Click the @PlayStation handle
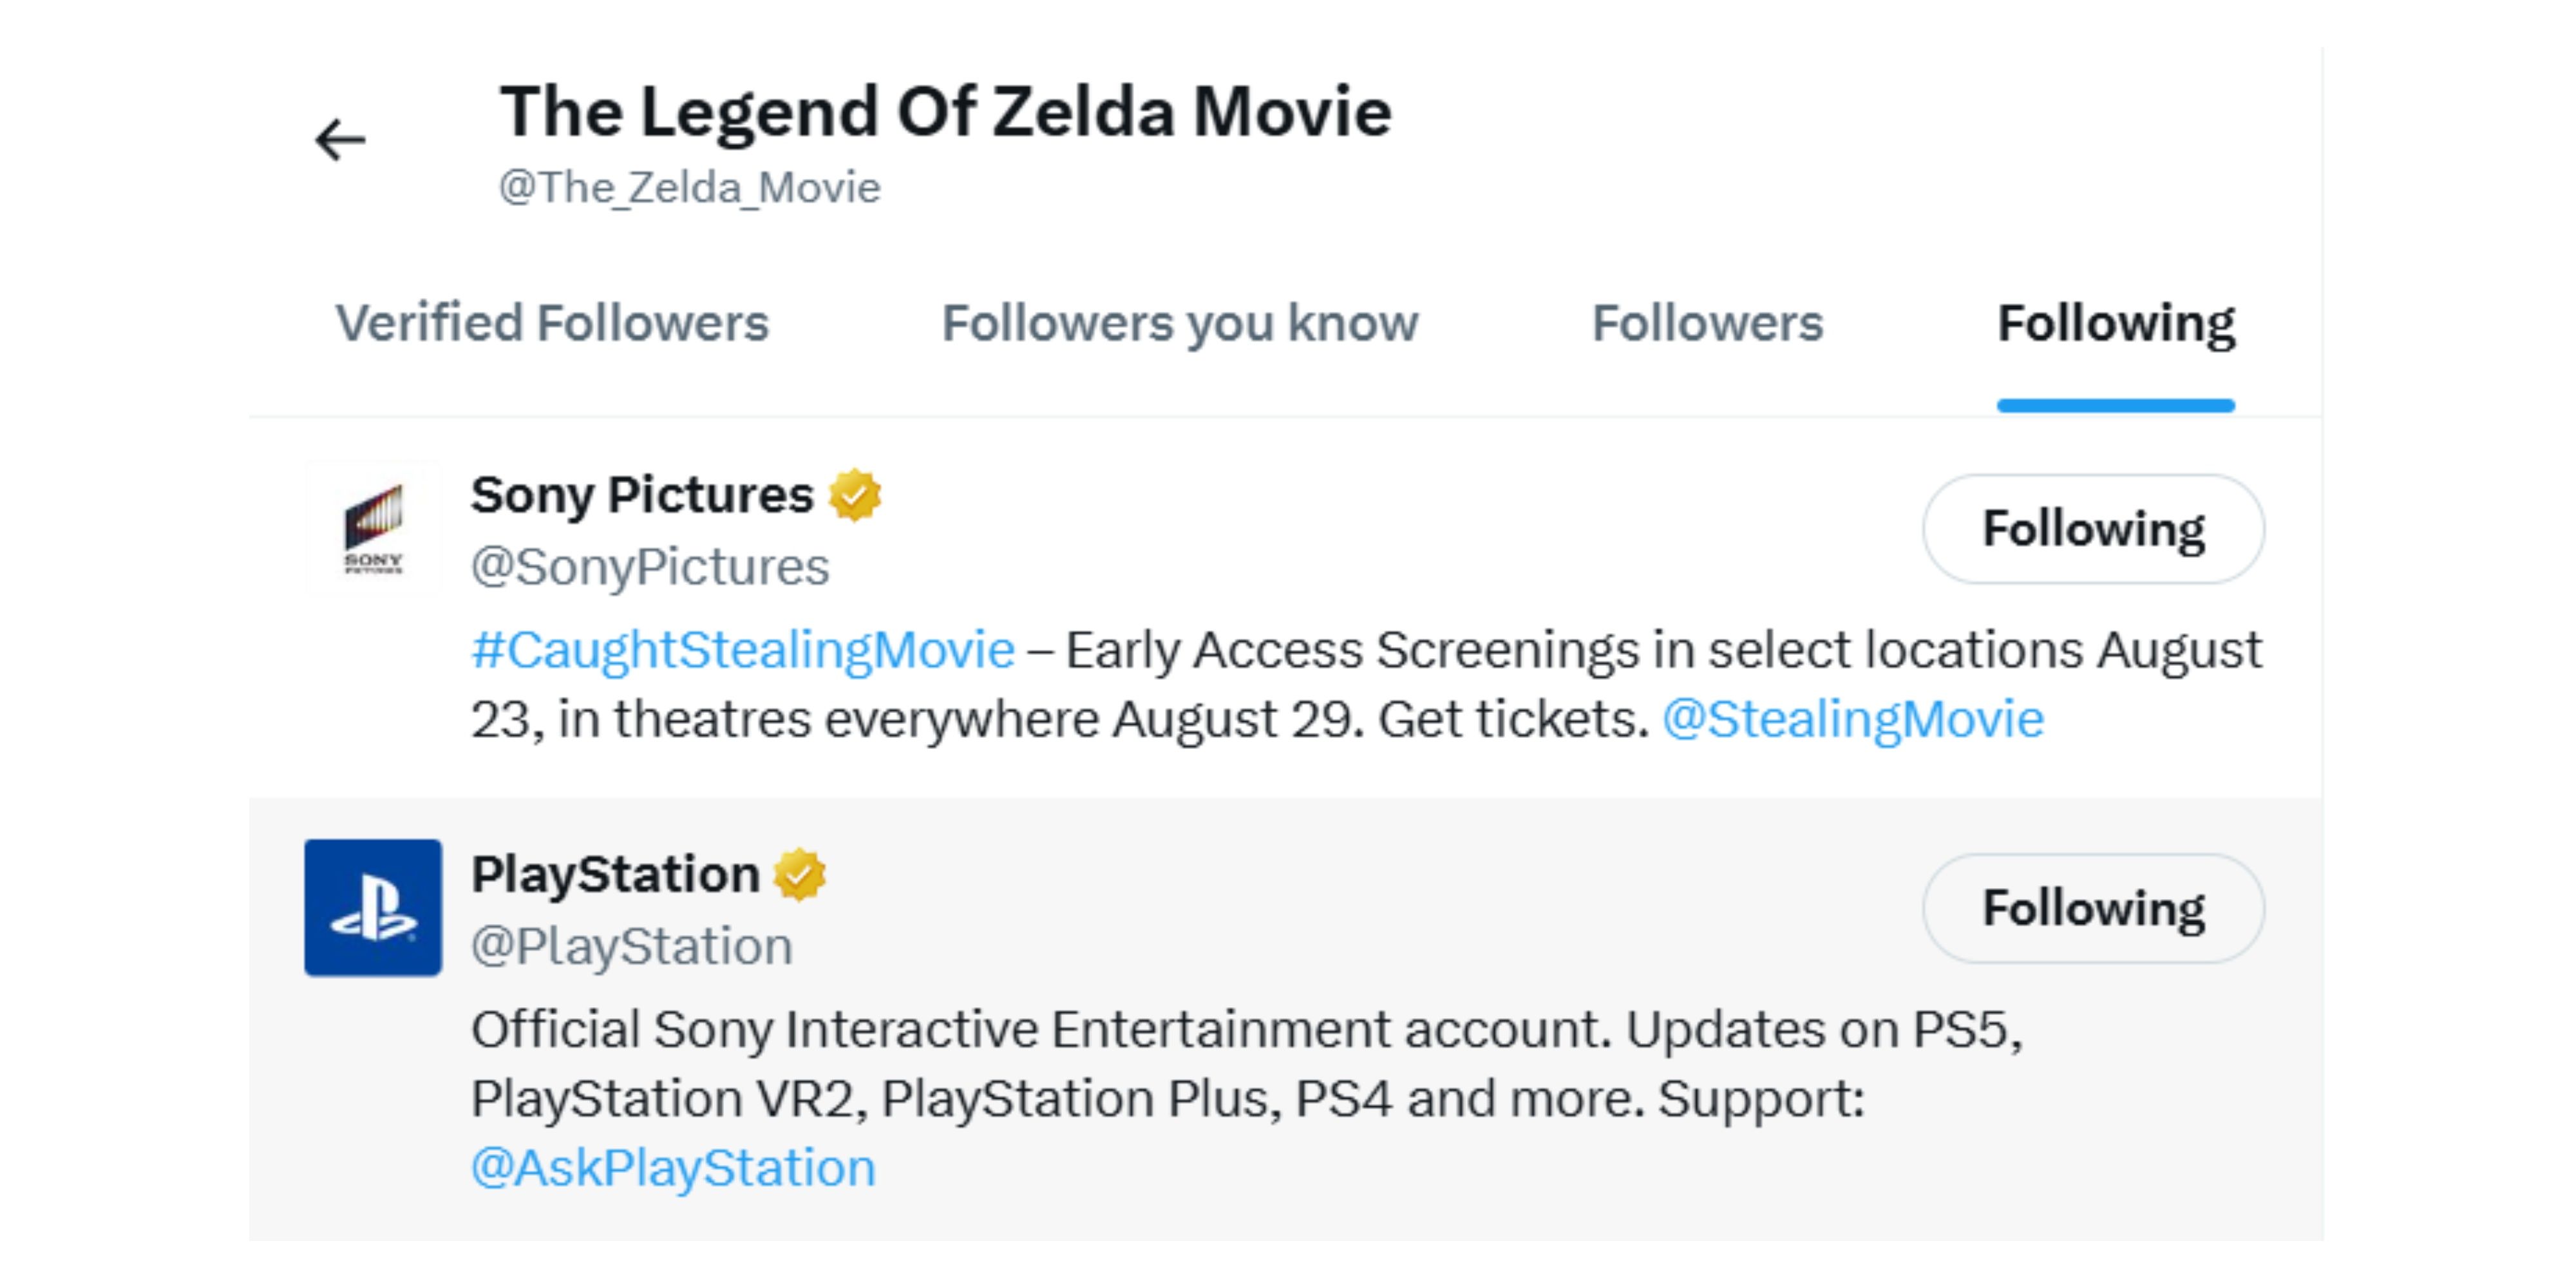Screen dimensions: 2576x1288 pyautogui.click(x=632, y=946)
